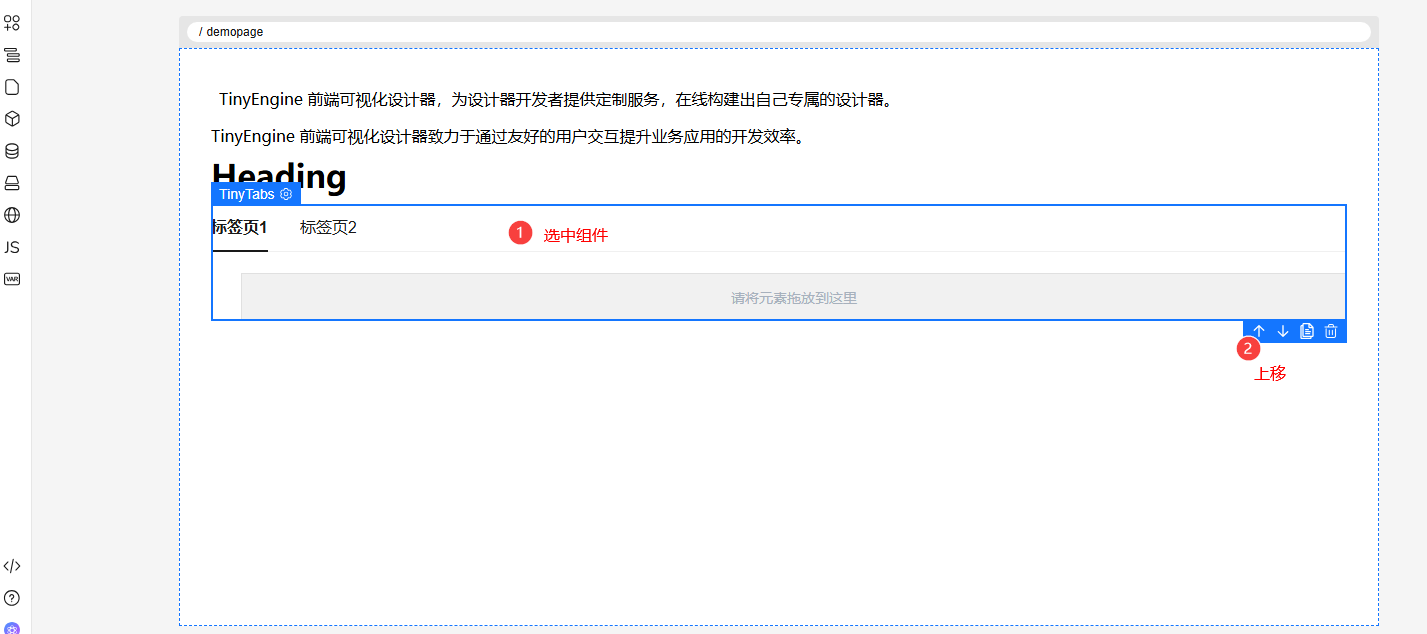
Task: Open the block (cube) panel icon
Action: point(12,119)
